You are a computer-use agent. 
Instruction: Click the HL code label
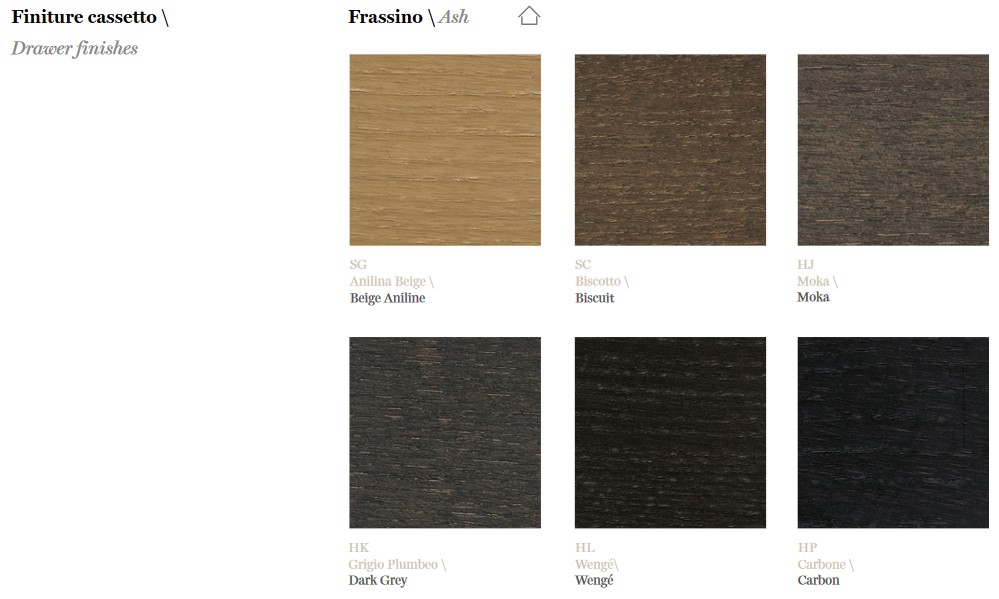pyautogui.click(x=585, y=547)
